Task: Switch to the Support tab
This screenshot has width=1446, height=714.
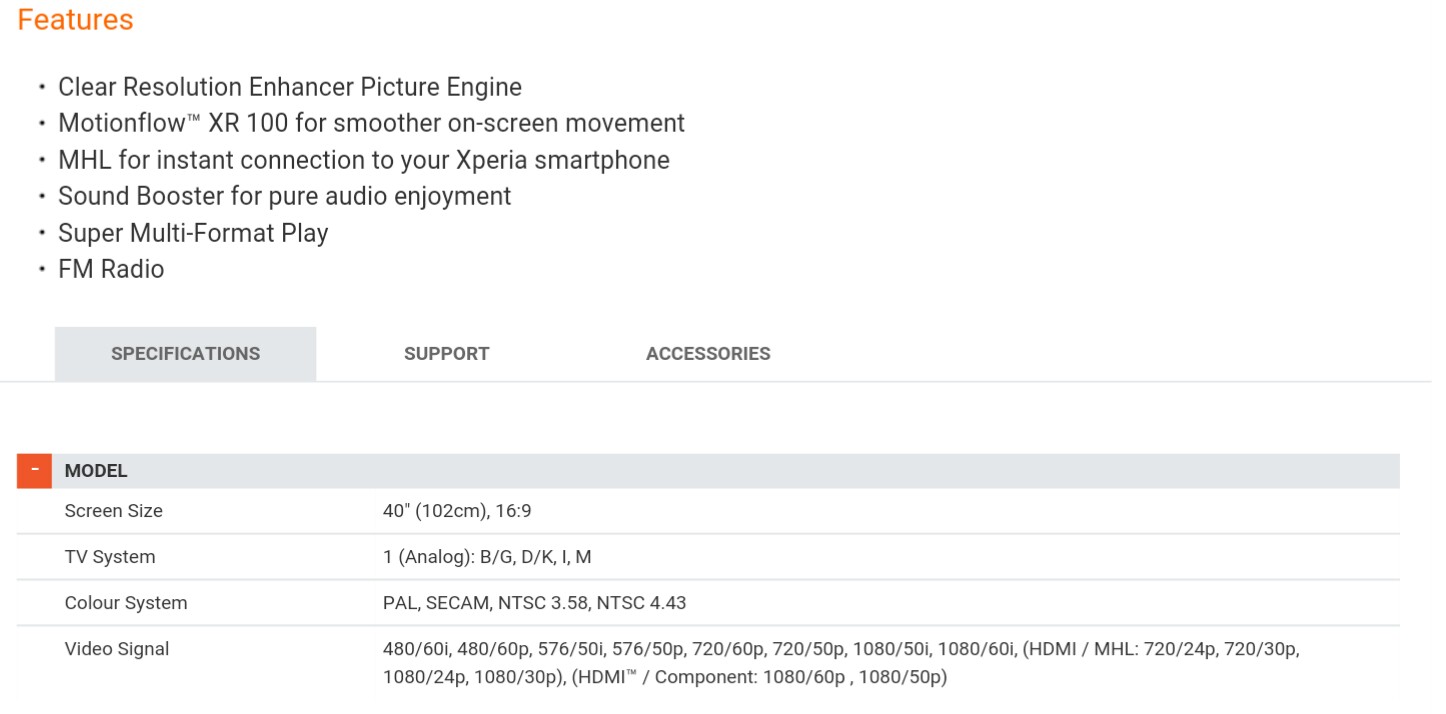Action: (x=446, y=354)
